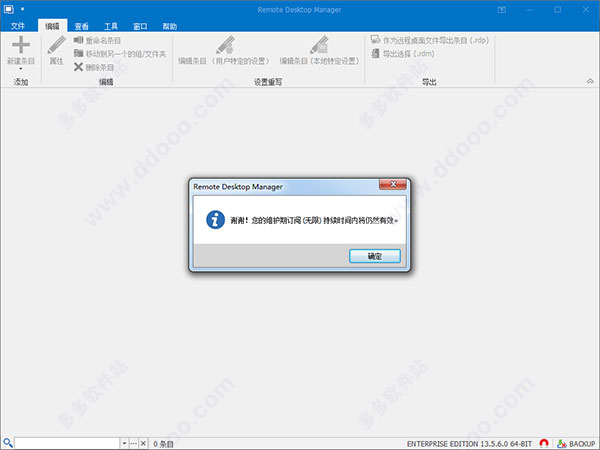Click the red magnet status icon

point(544,443)
